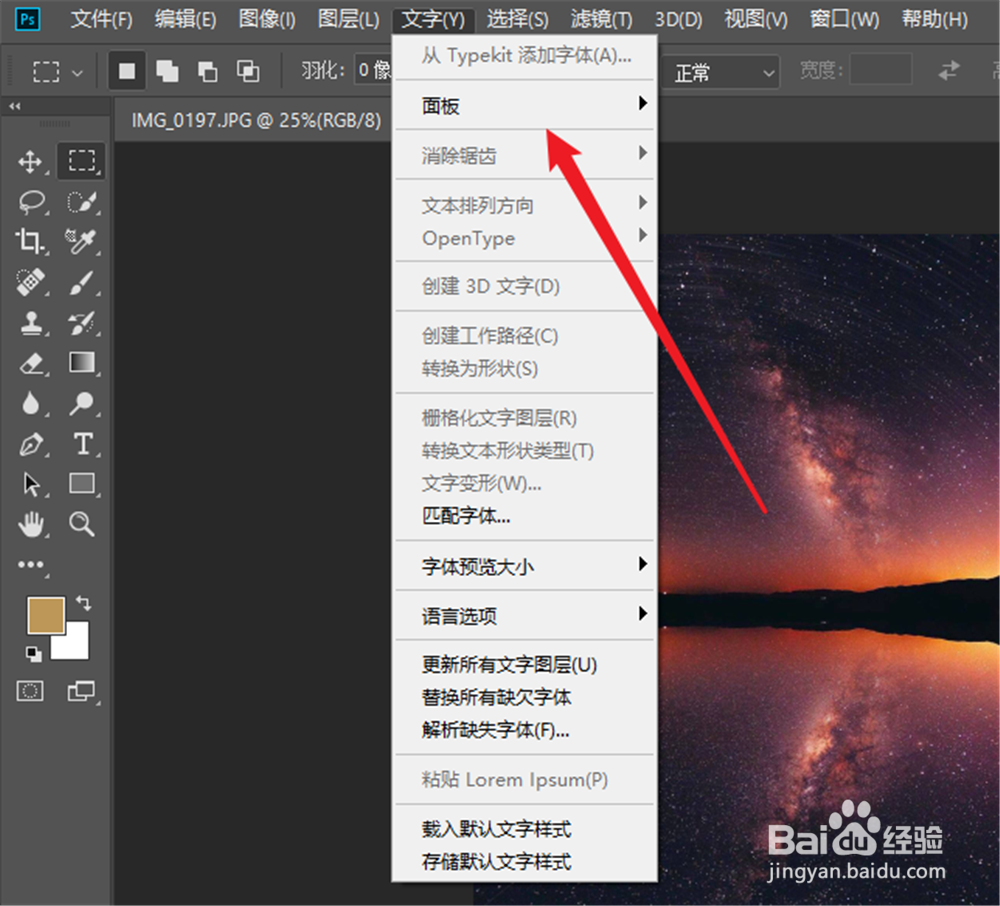Expand the 面板 submenu
1000x906 pixels.
525,105
